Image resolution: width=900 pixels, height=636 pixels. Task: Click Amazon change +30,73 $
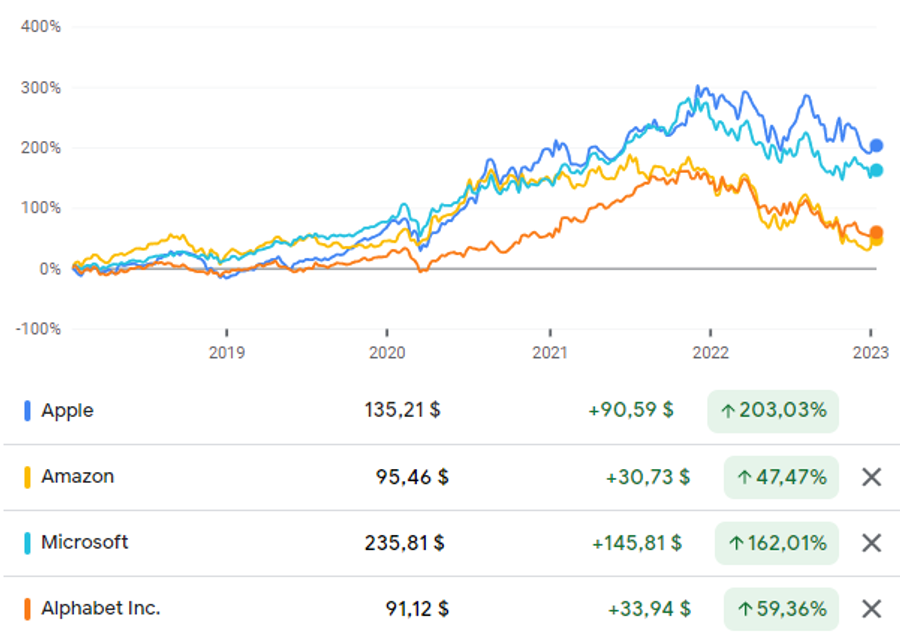click(x=648, y=477)
